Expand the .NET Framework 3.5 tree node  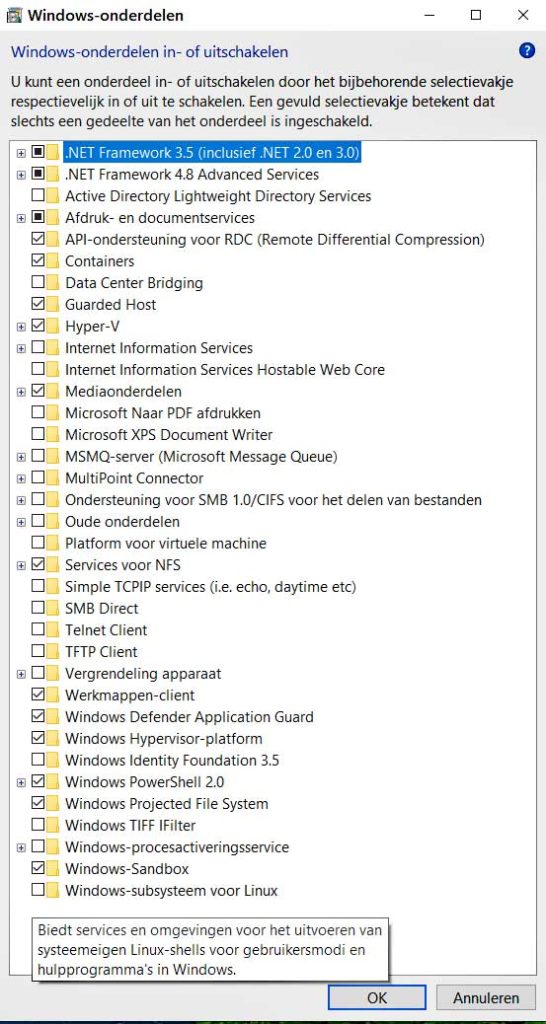point(21,153)
